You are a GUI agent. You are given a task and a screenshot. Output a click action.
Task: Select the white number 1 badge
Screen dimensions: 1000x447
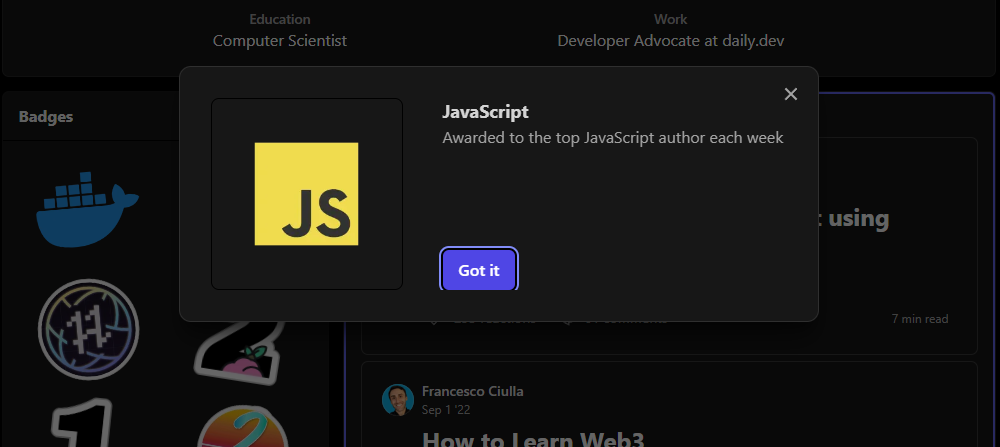pos(83,423)
